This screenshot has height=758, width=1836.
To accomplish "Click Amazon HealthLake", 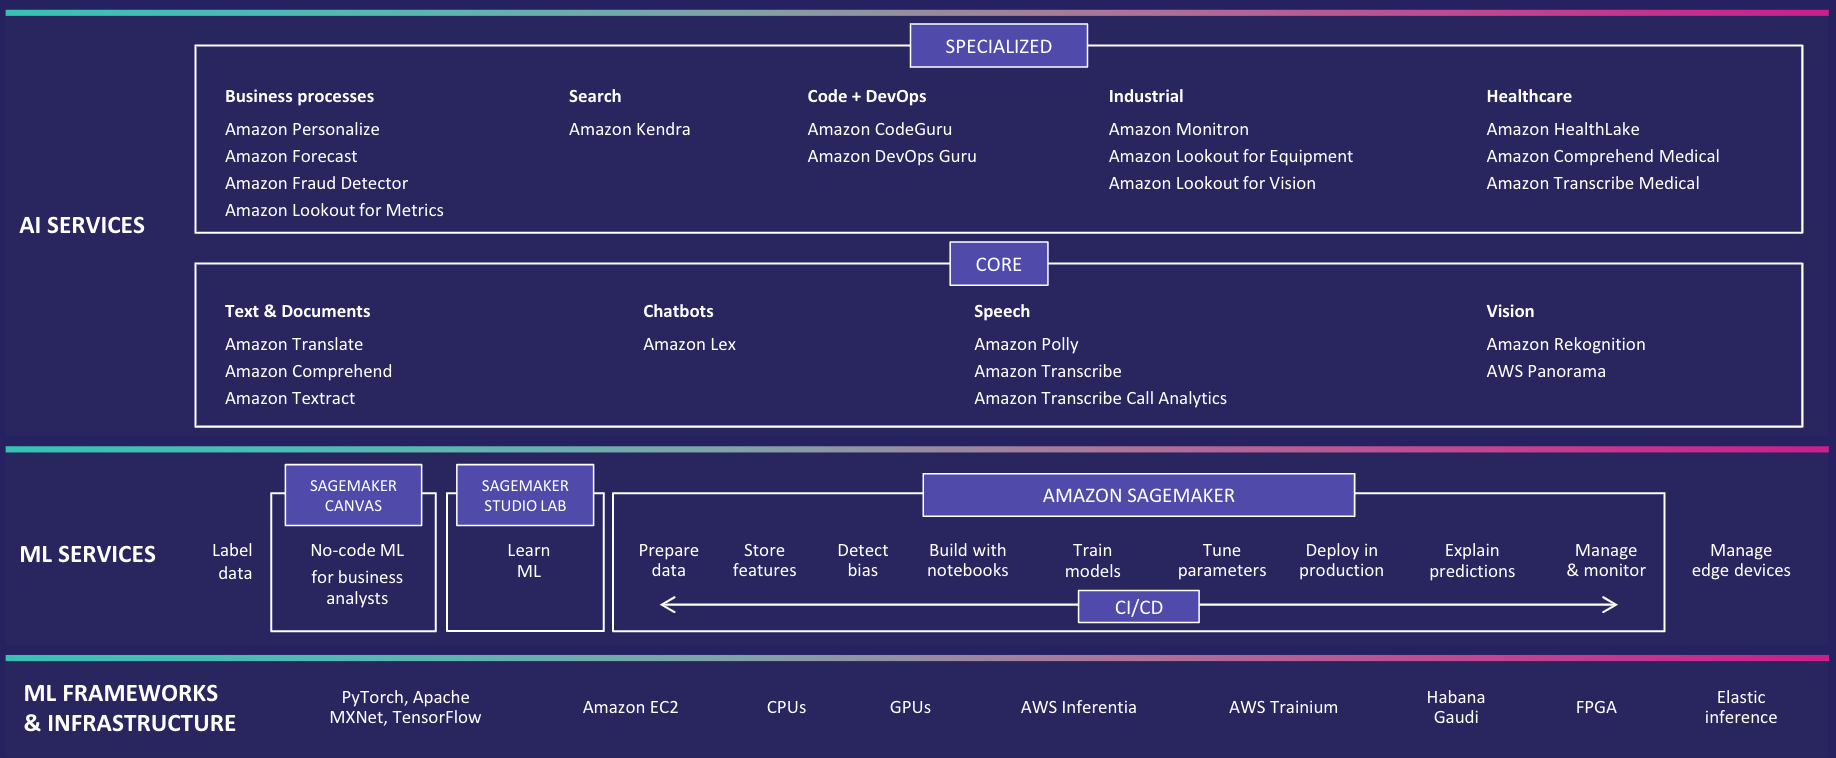I will (1563, 129).
